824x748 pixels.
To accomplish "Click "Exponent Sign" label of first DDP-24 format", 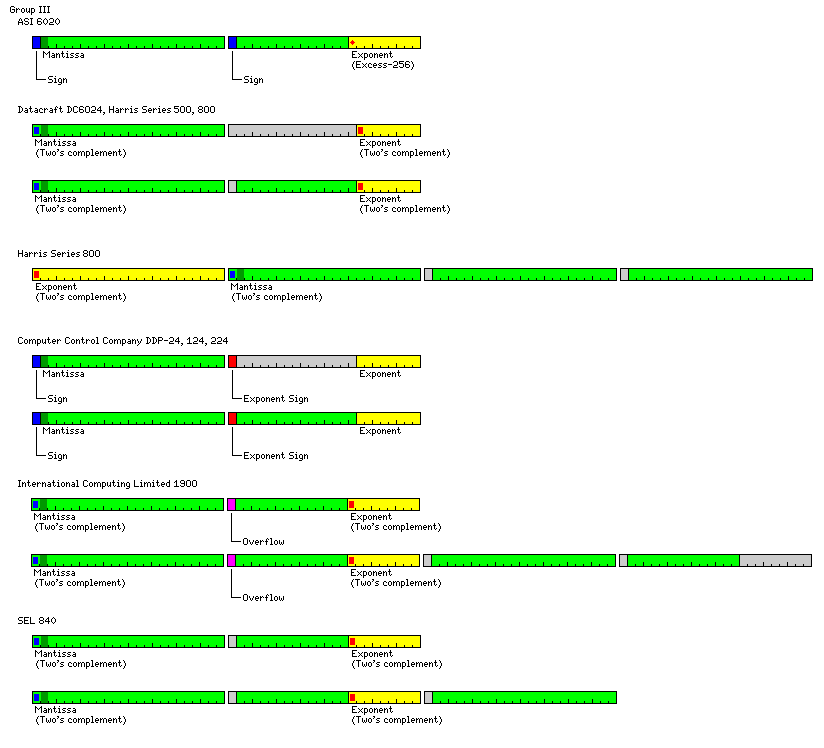I will 276,399.
